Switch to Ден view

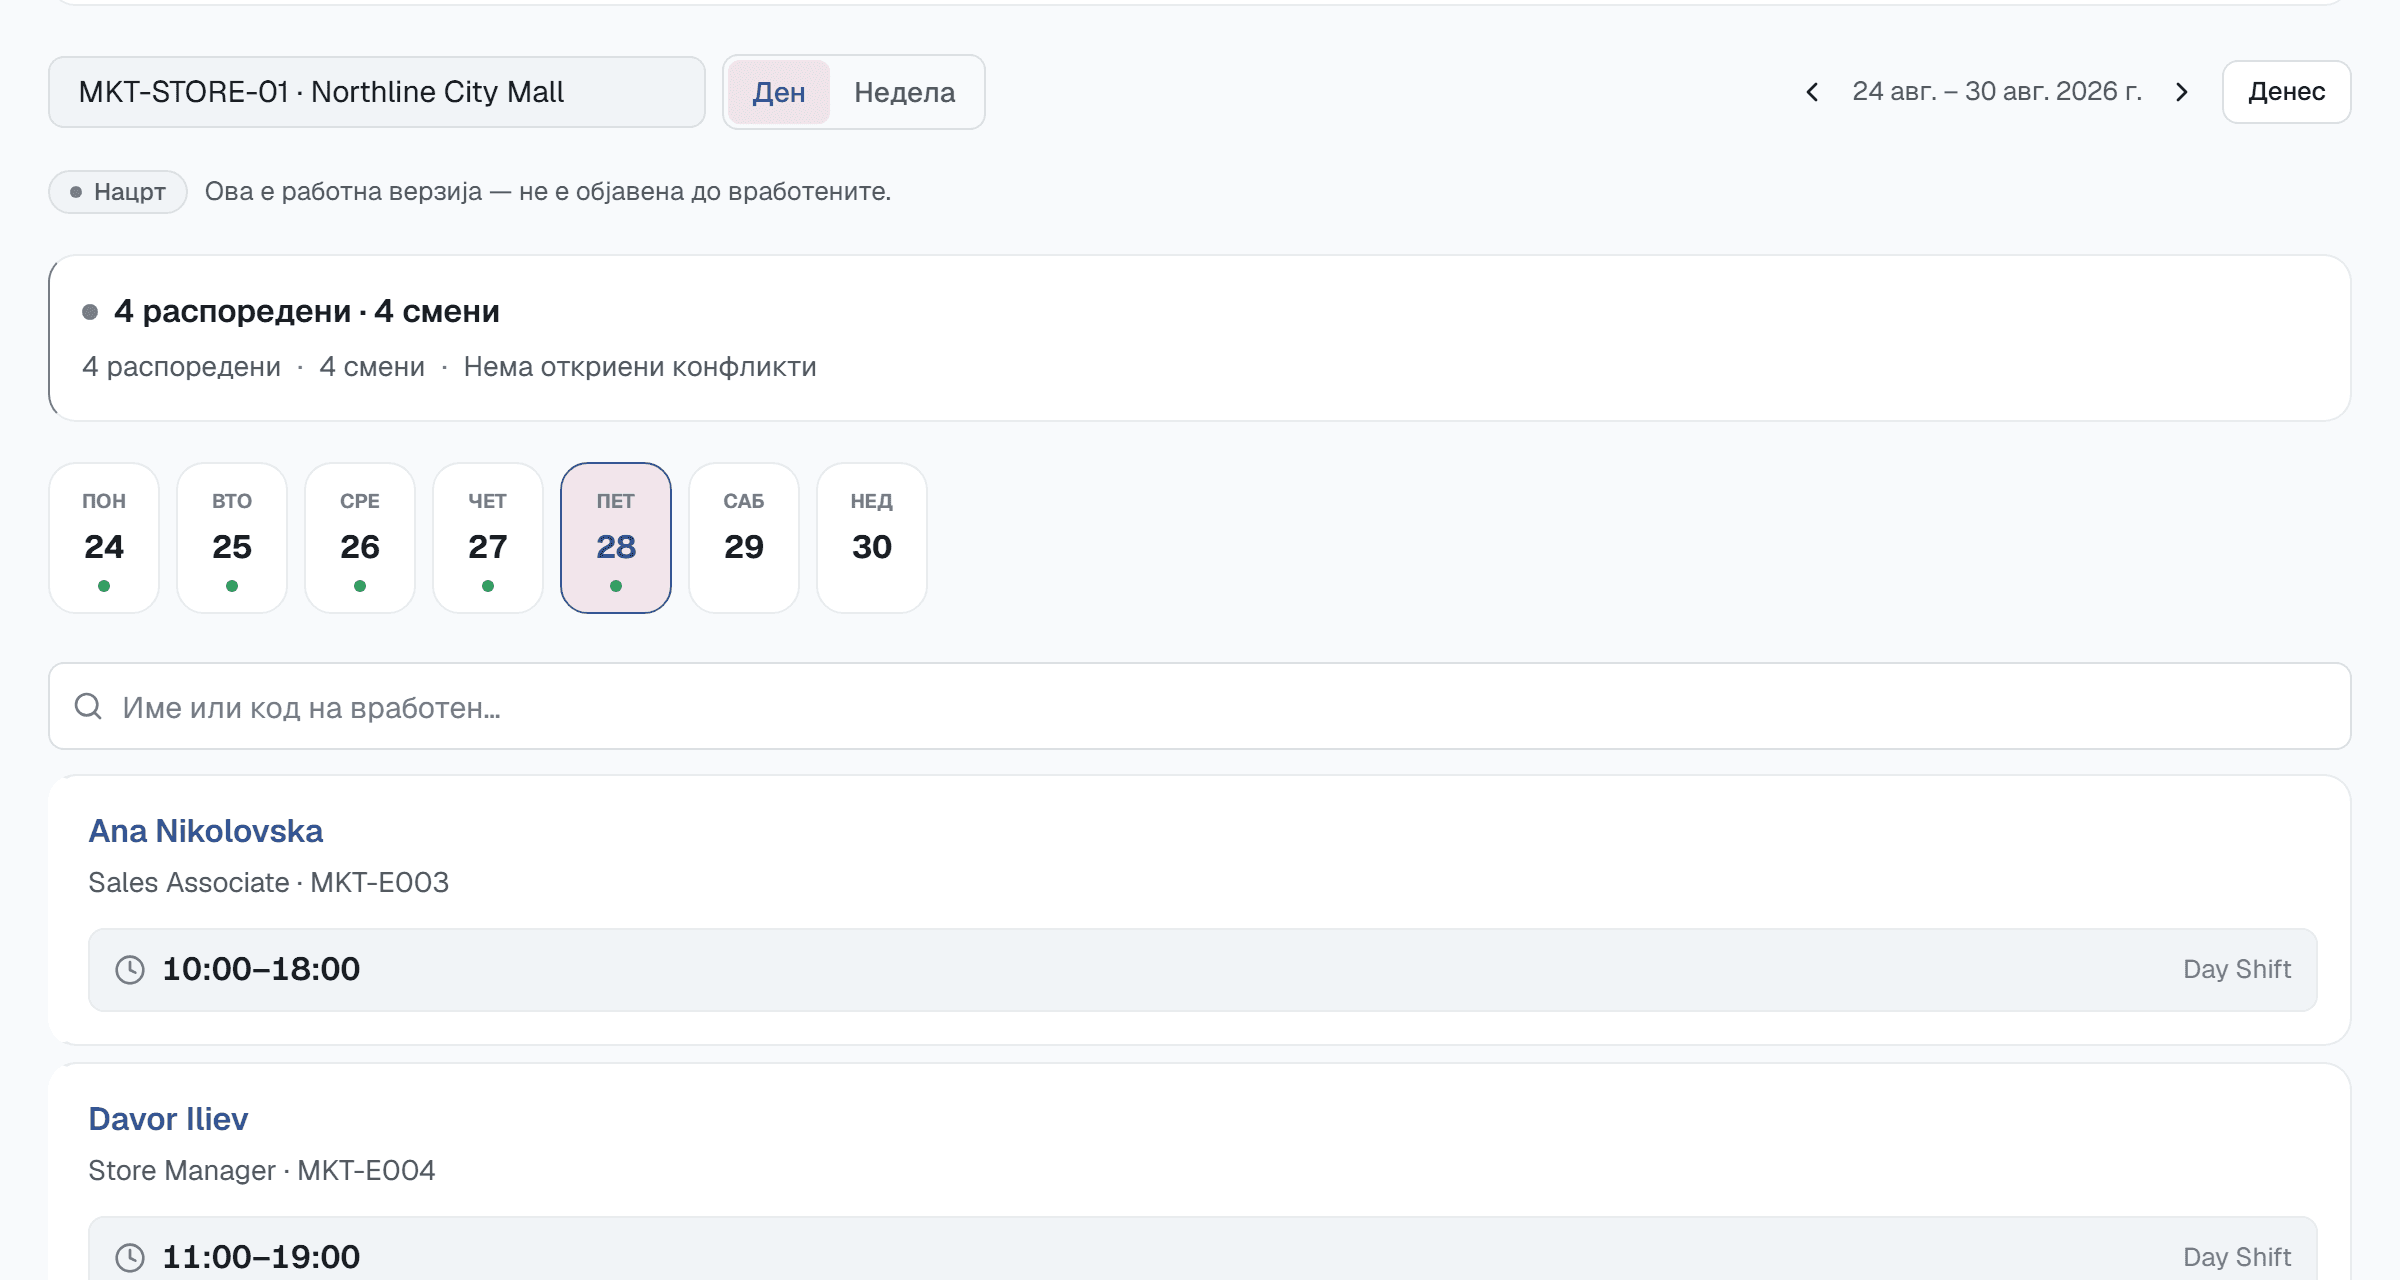click(x=779, y=92)
